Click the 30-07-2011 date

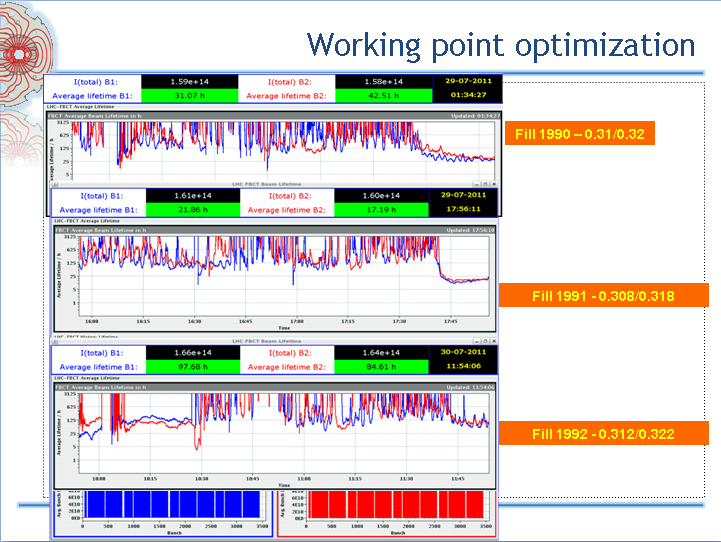click(x=463, y=352)
